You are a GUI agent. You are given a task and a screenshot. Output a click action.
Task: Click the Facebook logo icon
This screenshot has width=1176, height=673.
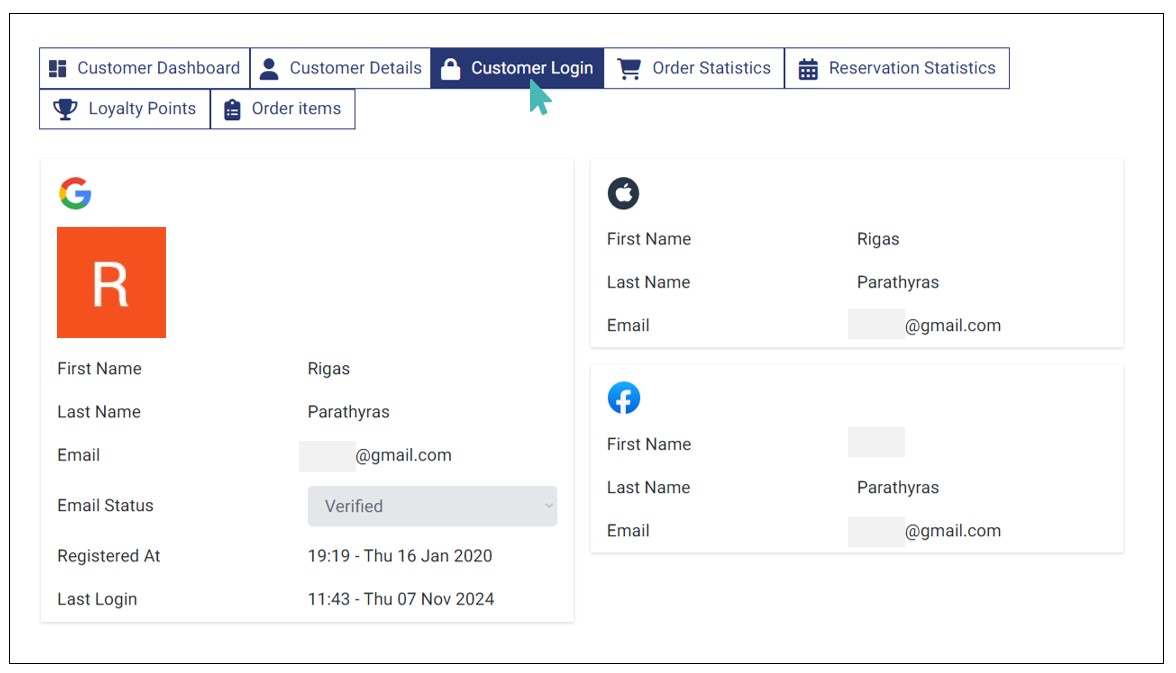coord(624,398)
